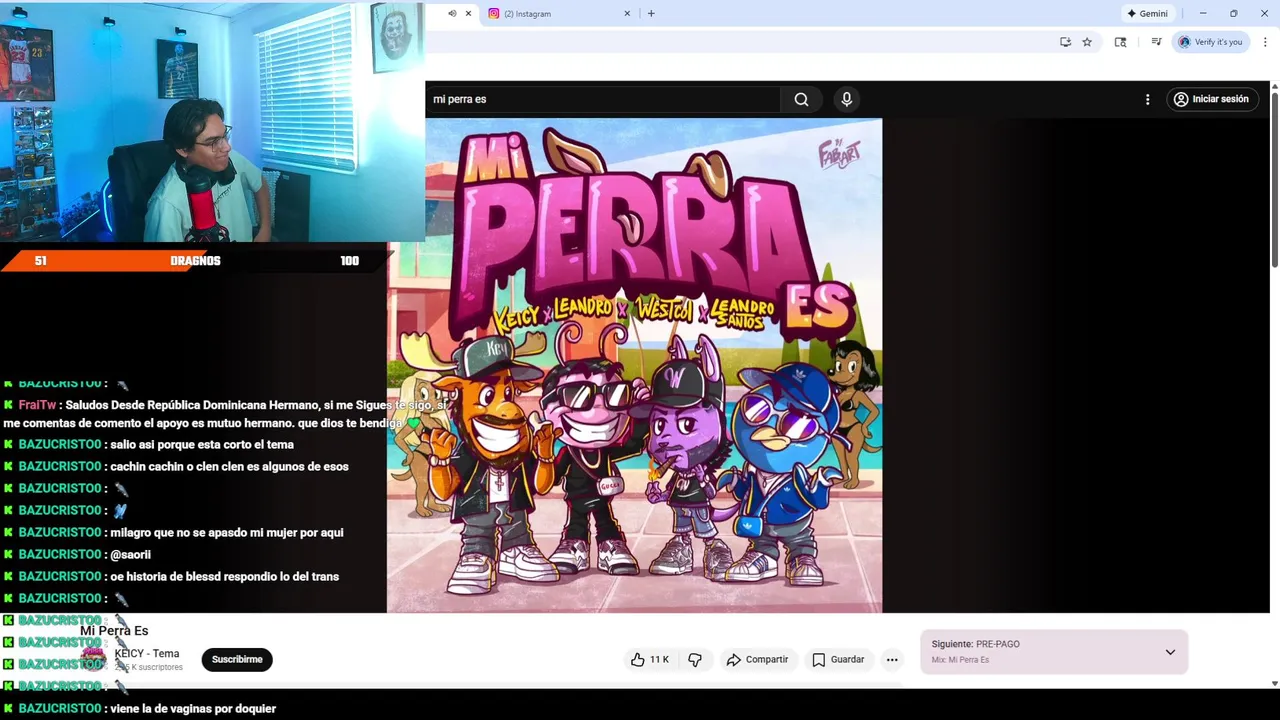Click Iniciar sesión button
Image resolution: width=1280 pixels, height=720 pixels.
[x=1211, y=99]
